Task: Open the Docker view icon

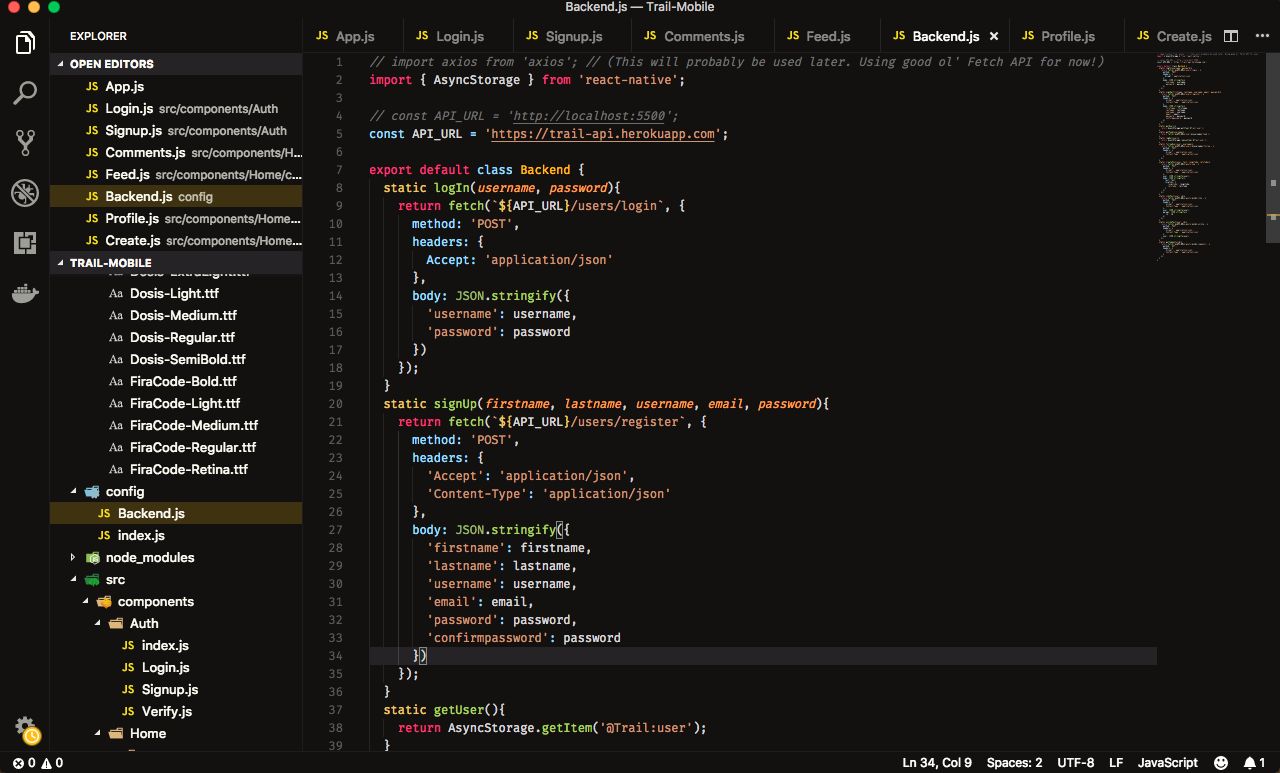Action: click(x=25, y=293)
